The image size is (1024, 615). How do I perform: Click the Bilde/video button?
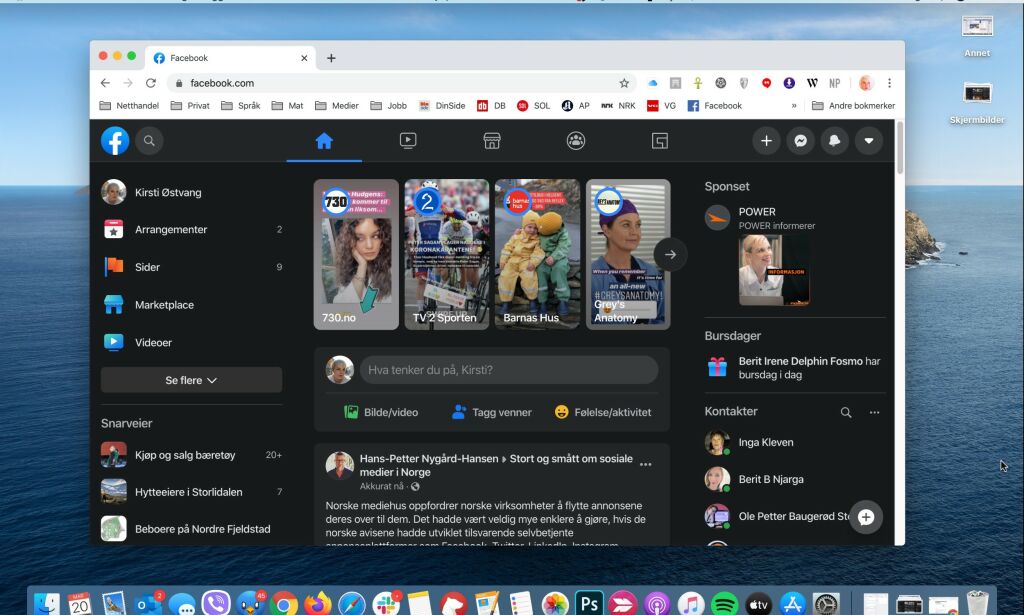click(381, 412)
